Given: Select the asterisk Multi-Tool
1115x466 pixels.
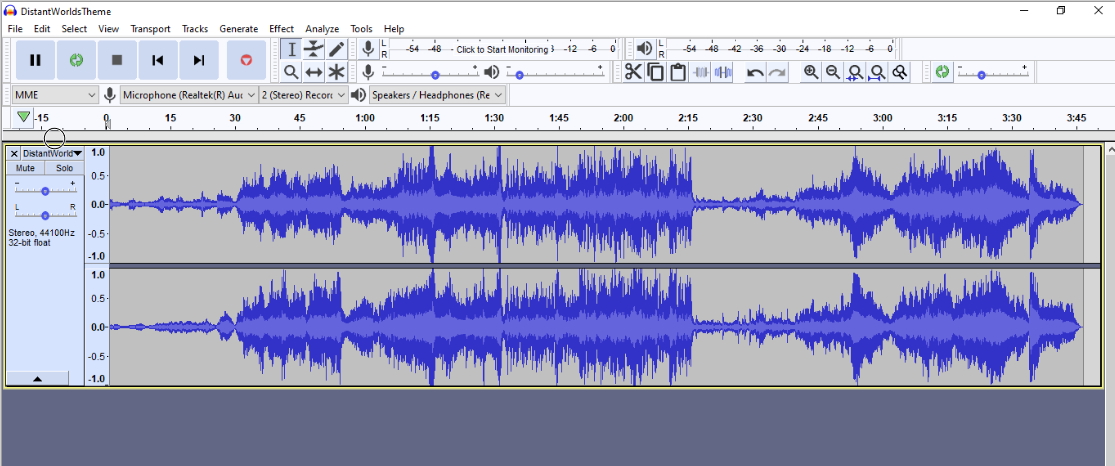Looking at the screenshot, I should (x=336, y=72).
